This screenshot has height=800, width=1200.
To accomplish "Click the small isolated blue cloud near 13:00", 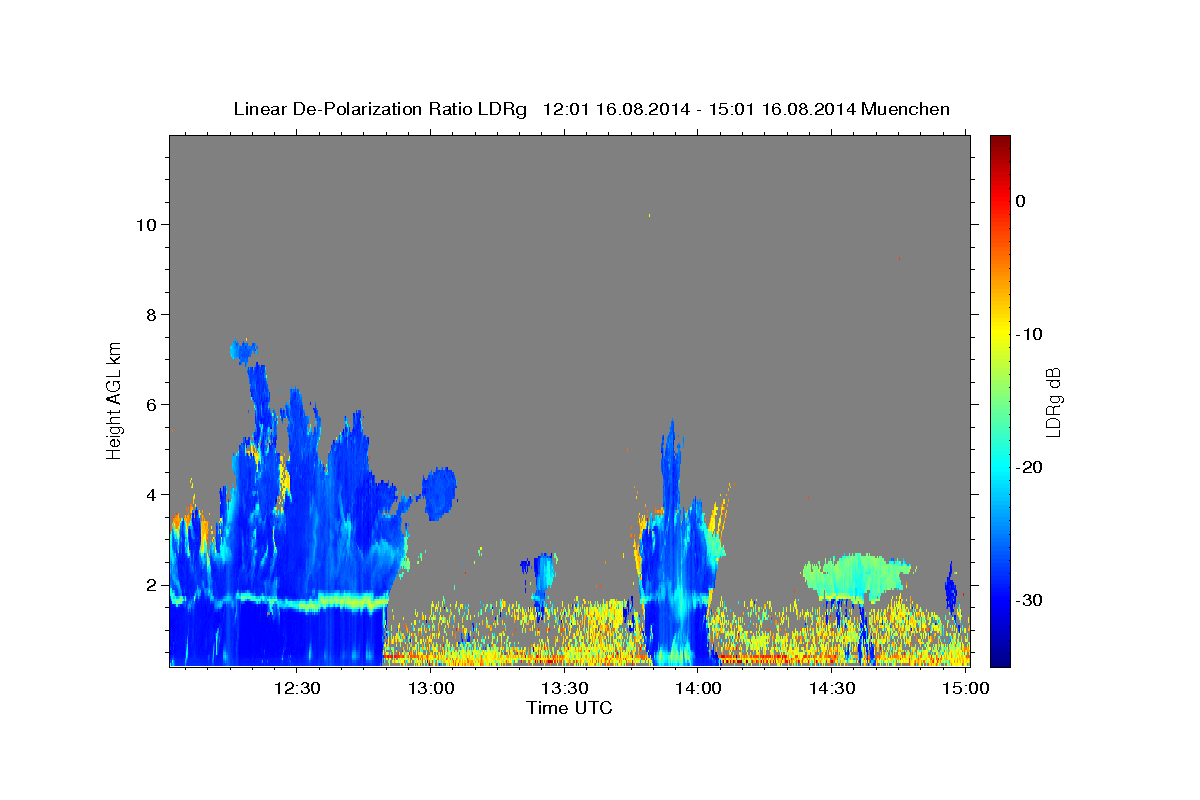I will [x=439, y=493].
